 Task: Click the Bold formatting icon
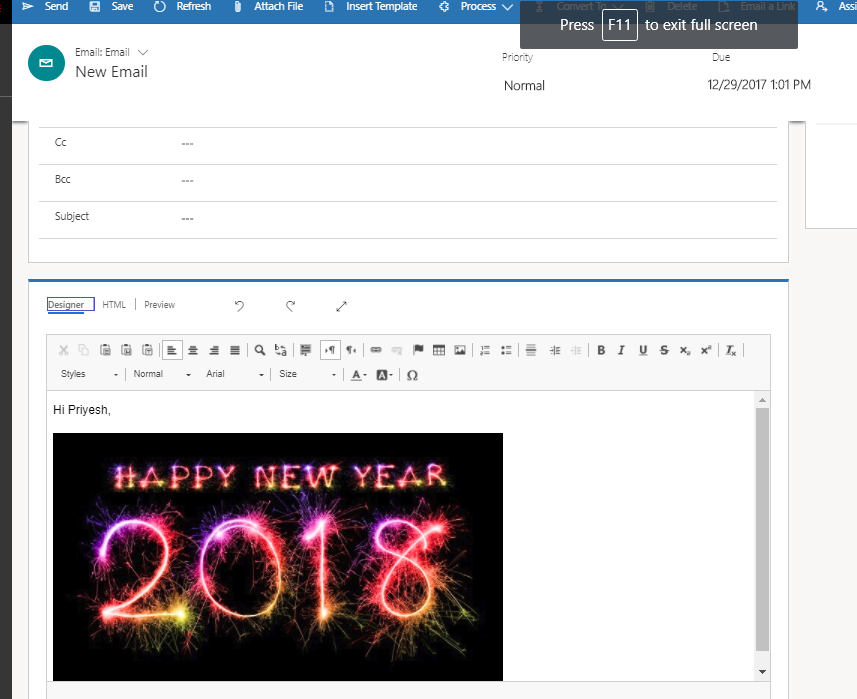click(x=601, y=350)
